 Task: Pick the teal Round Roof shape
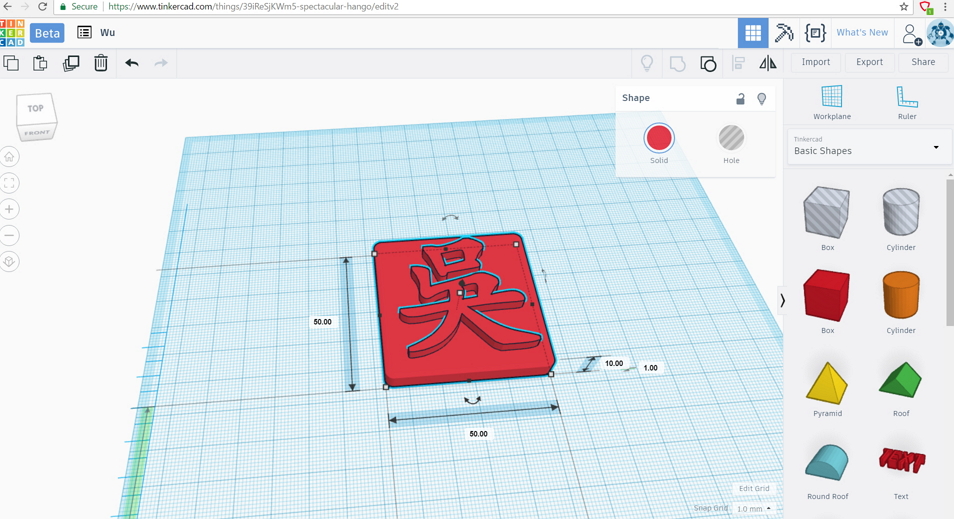pos(827,462)
